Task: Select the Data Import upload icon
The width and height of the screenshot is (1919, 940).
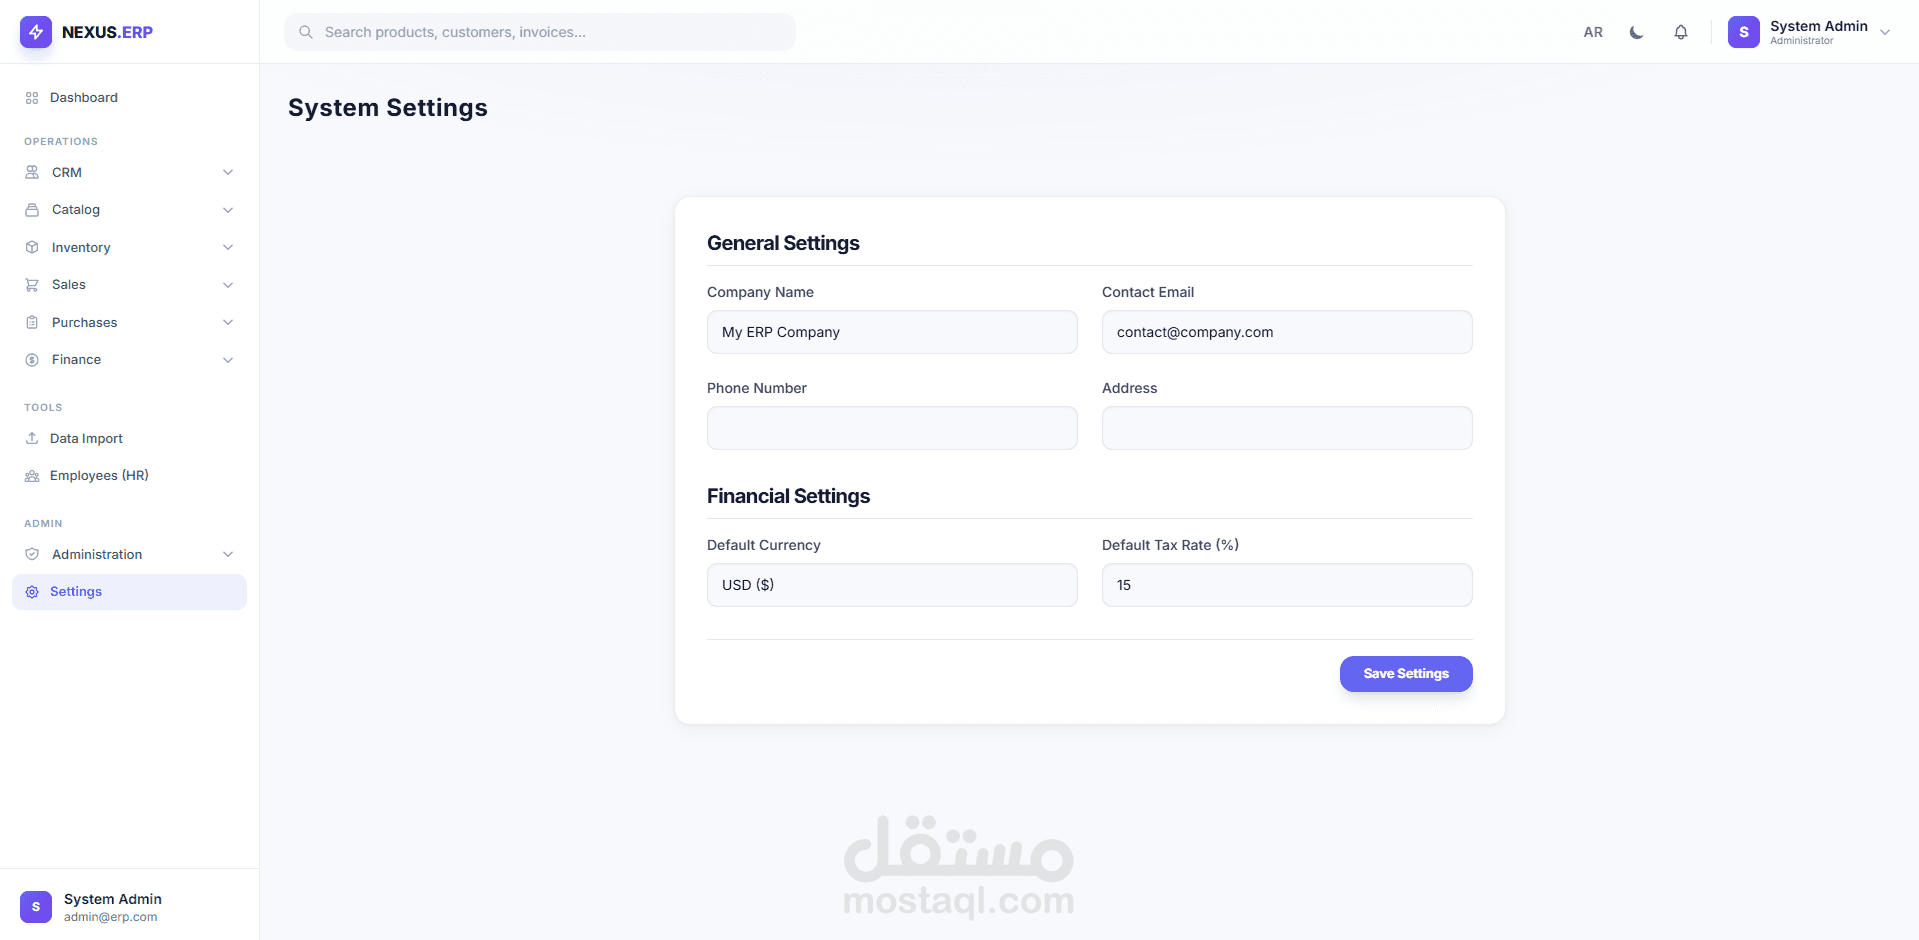Action: pos(32,438)
